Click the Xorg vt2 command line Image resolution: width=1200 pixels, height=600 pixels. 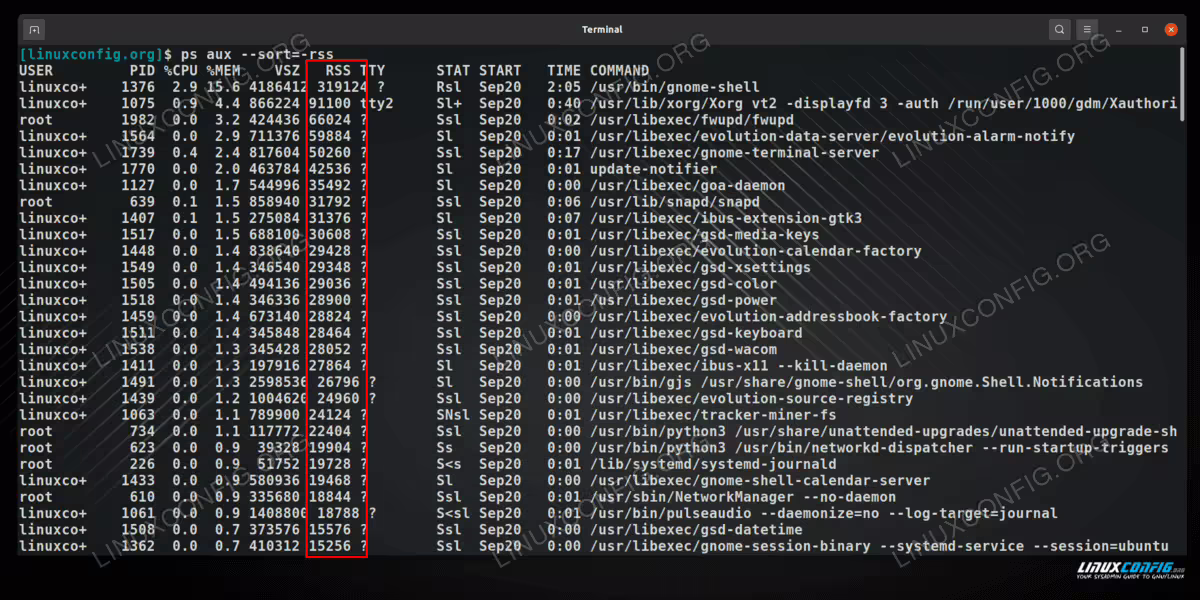point(884,103)
